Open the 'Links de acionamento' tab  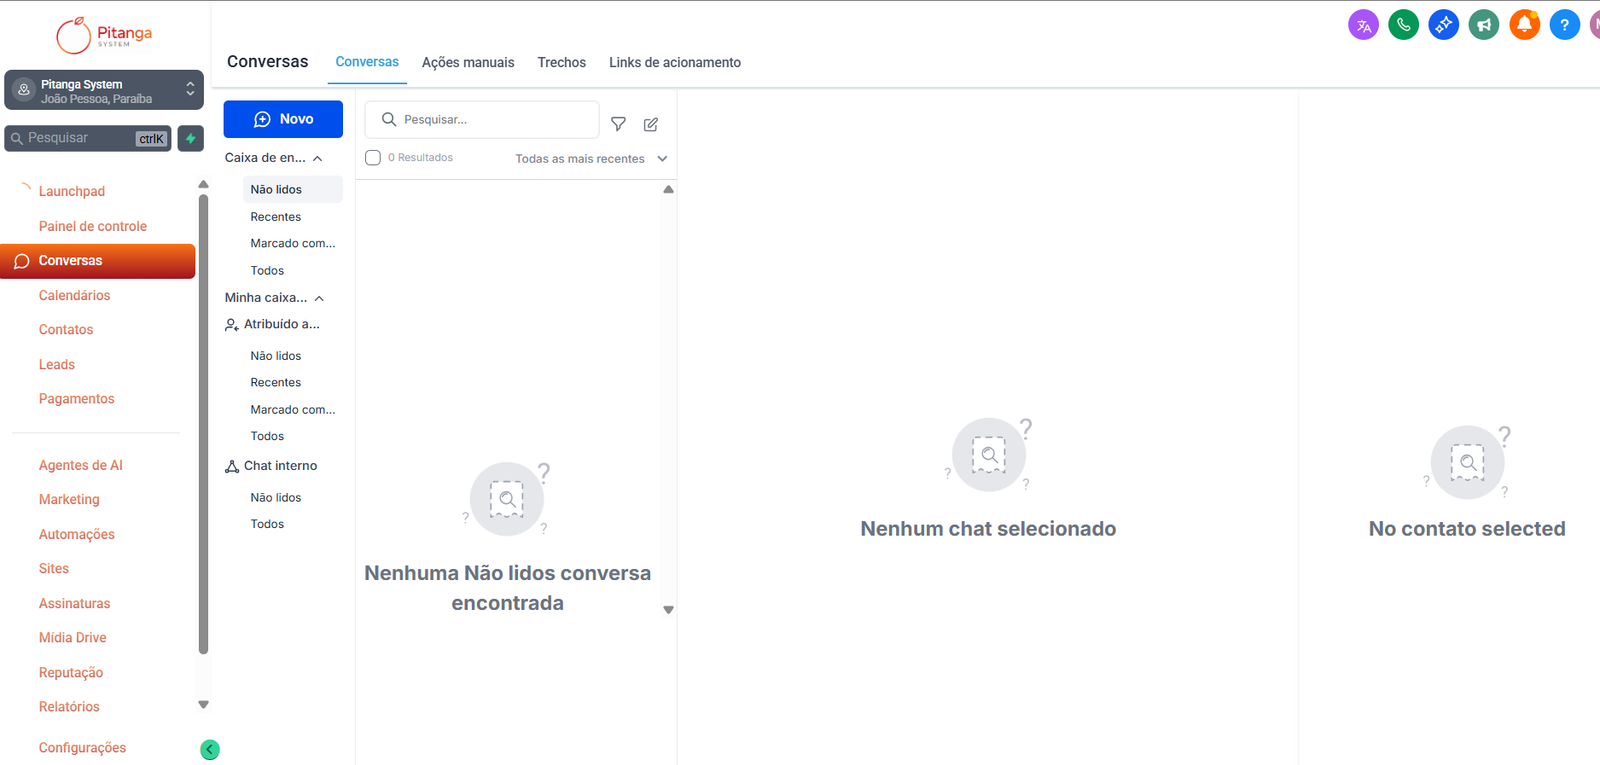[674, 62]
